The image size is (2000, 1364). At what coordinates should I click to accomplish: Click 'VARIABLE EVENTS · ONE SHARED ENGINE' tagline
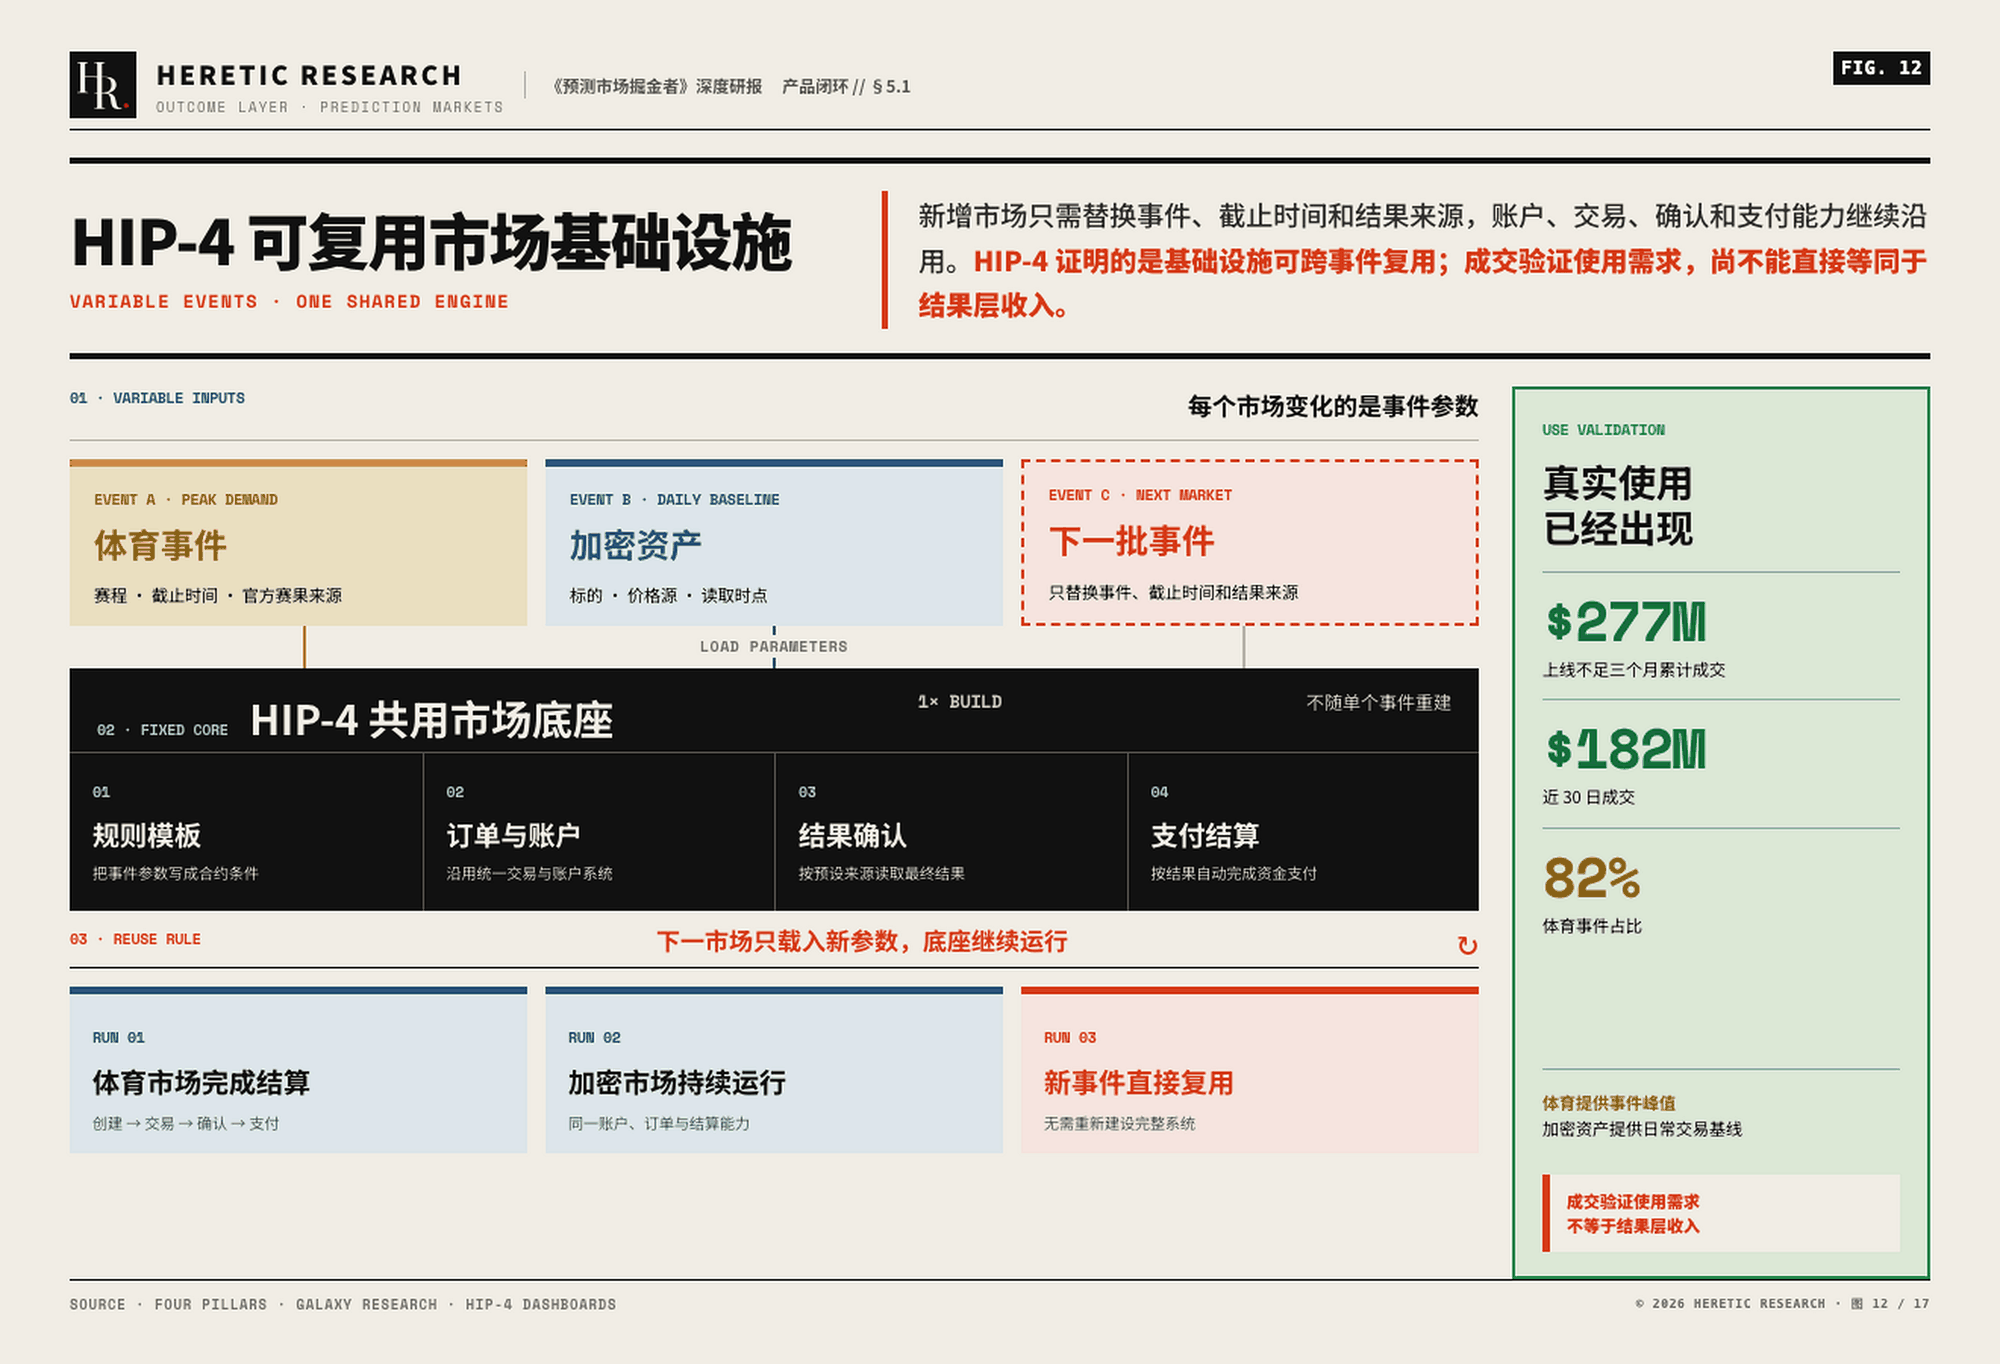(289, 302)
